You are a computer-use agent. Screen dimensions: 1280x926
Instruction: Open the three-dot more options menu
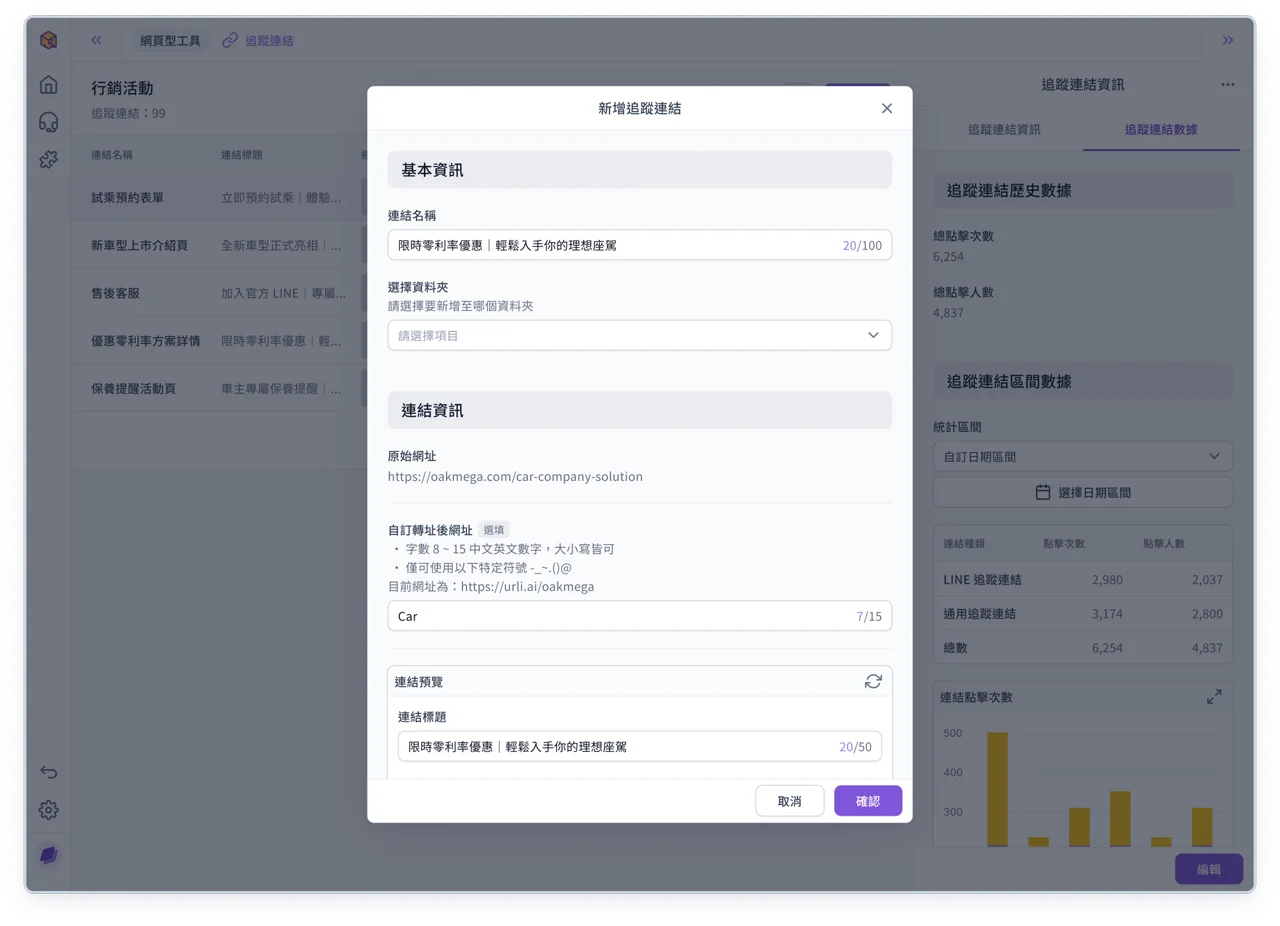point(1227,85)
